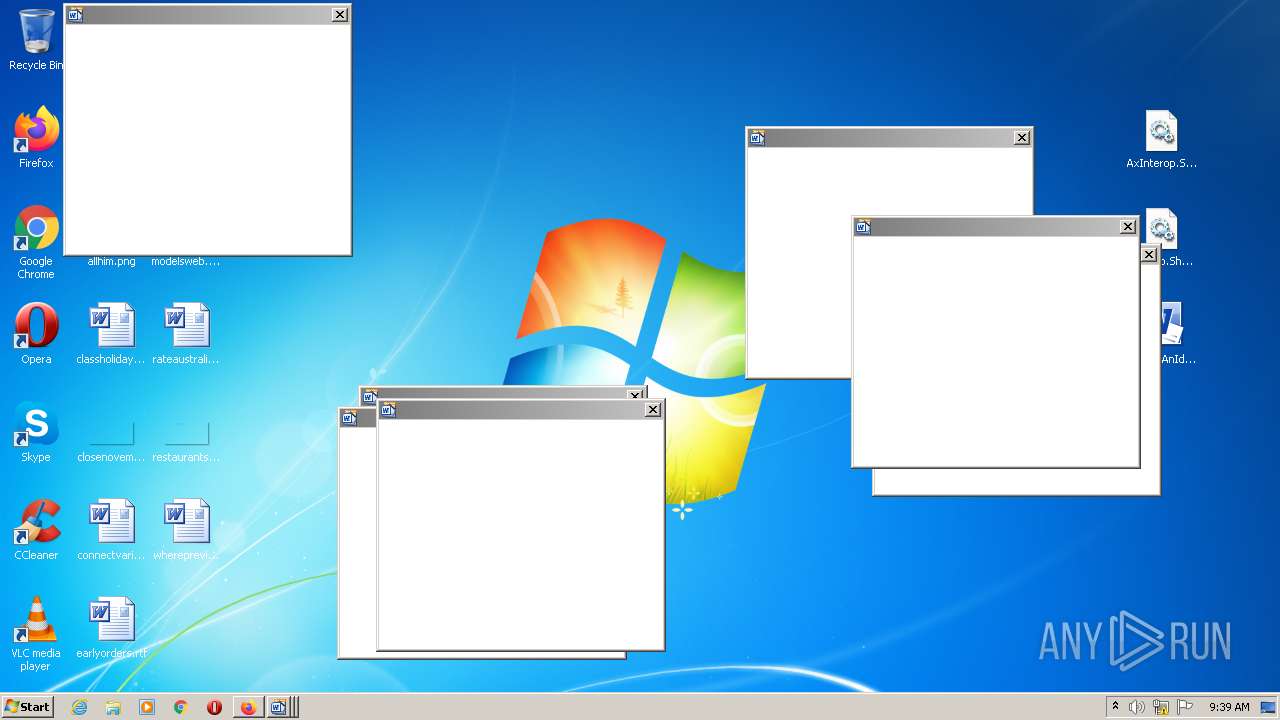1280x720 pixels.
Task: Open Internet Explorer from the taskbar
Action: [x=79, y=707]
